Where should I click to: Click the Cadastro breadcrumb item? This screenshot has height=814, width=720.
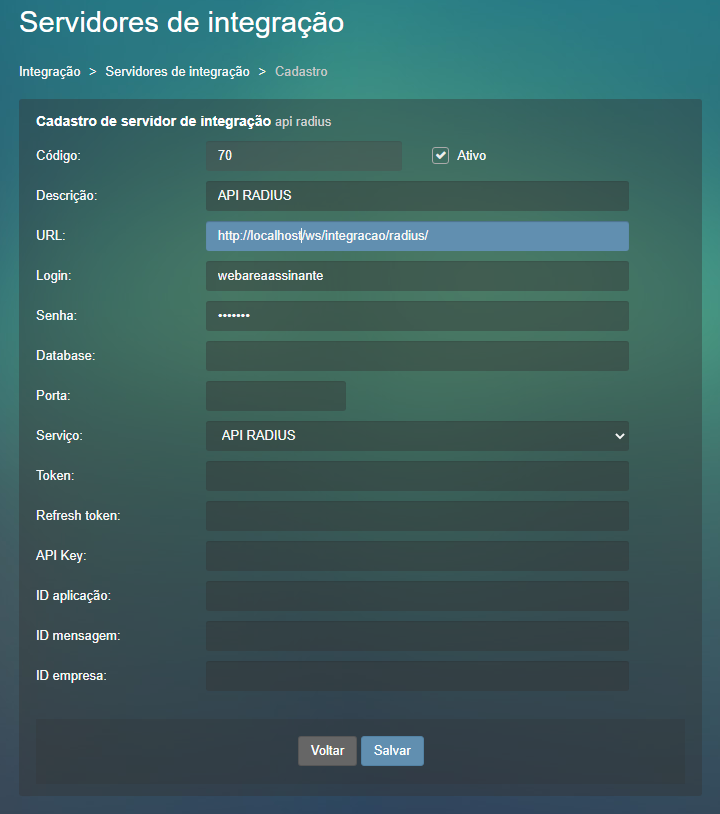coord(301,72)
